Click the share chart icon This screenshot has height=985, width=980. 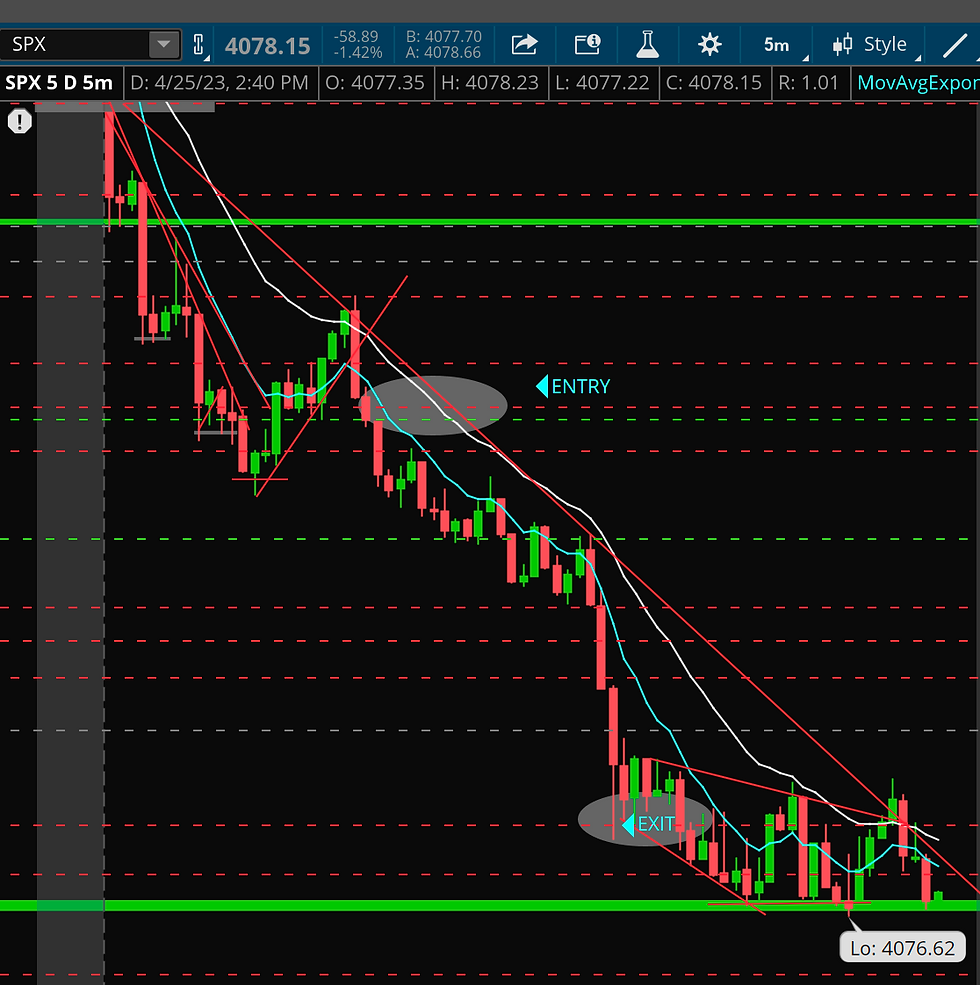point(524,45)
